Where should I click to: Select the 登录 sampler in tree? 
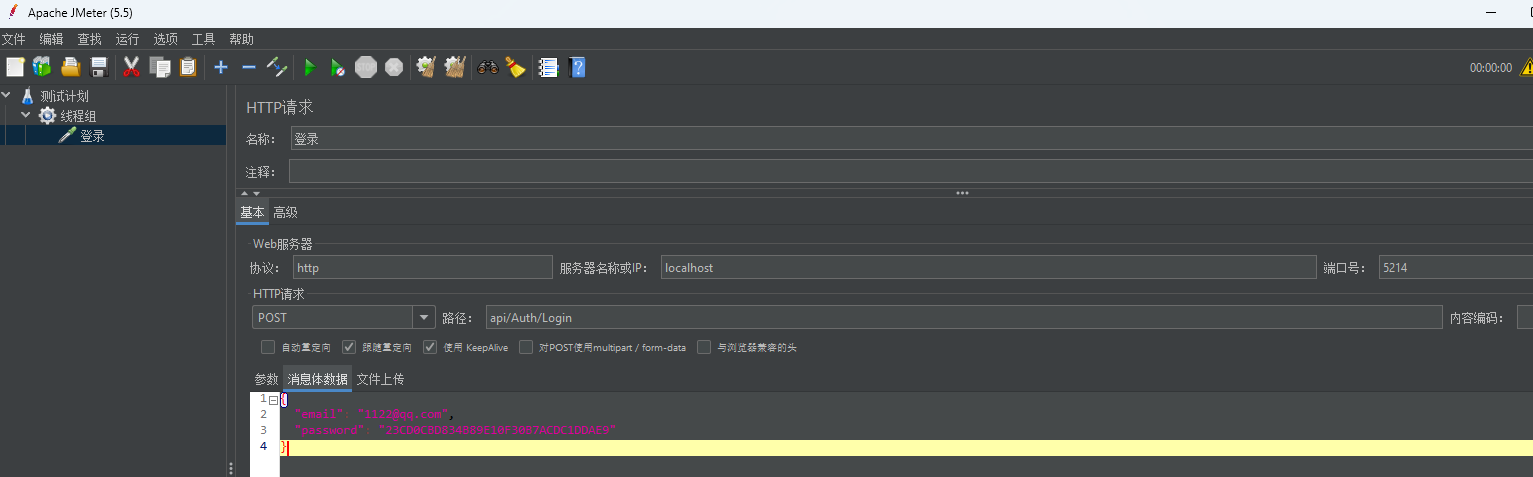92,135
